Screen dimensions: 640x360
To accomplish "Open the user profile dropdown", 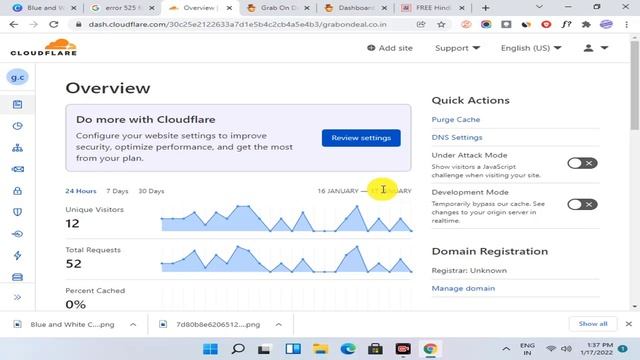I will click(x=596, y=48).
